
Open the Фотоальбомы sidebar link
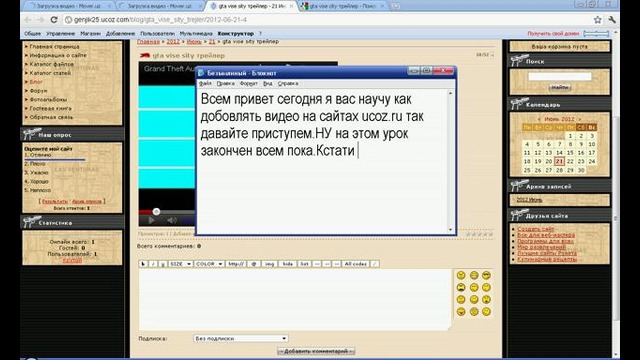click(x=48, y=100)
